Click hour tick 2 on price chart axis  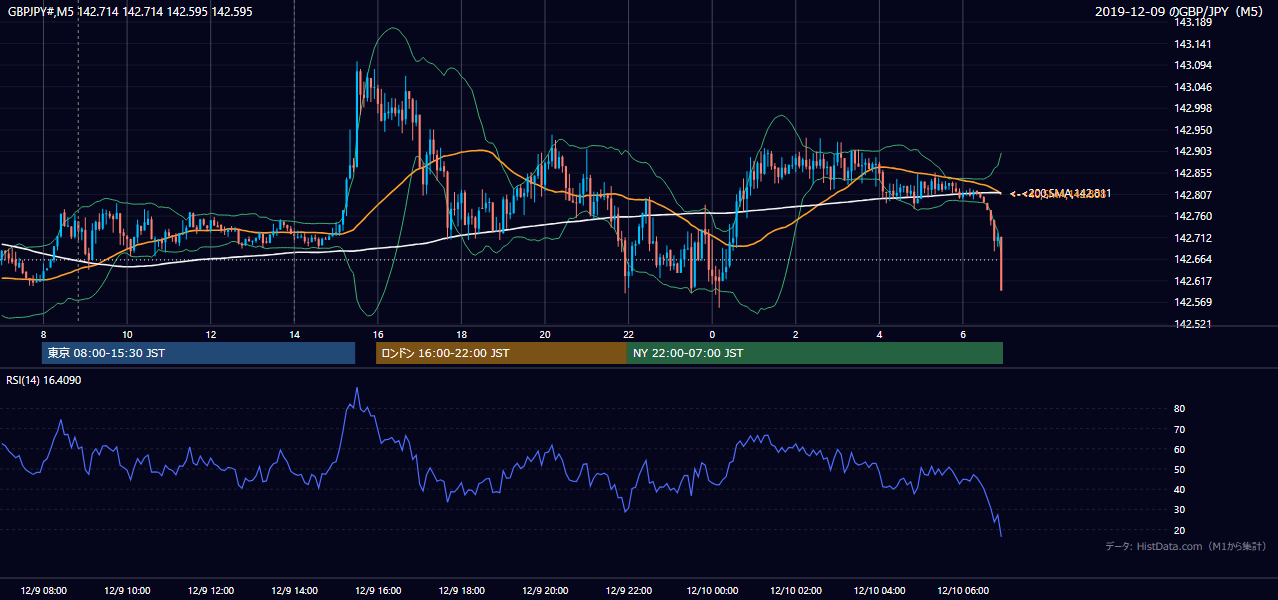(x=796, y=334)
